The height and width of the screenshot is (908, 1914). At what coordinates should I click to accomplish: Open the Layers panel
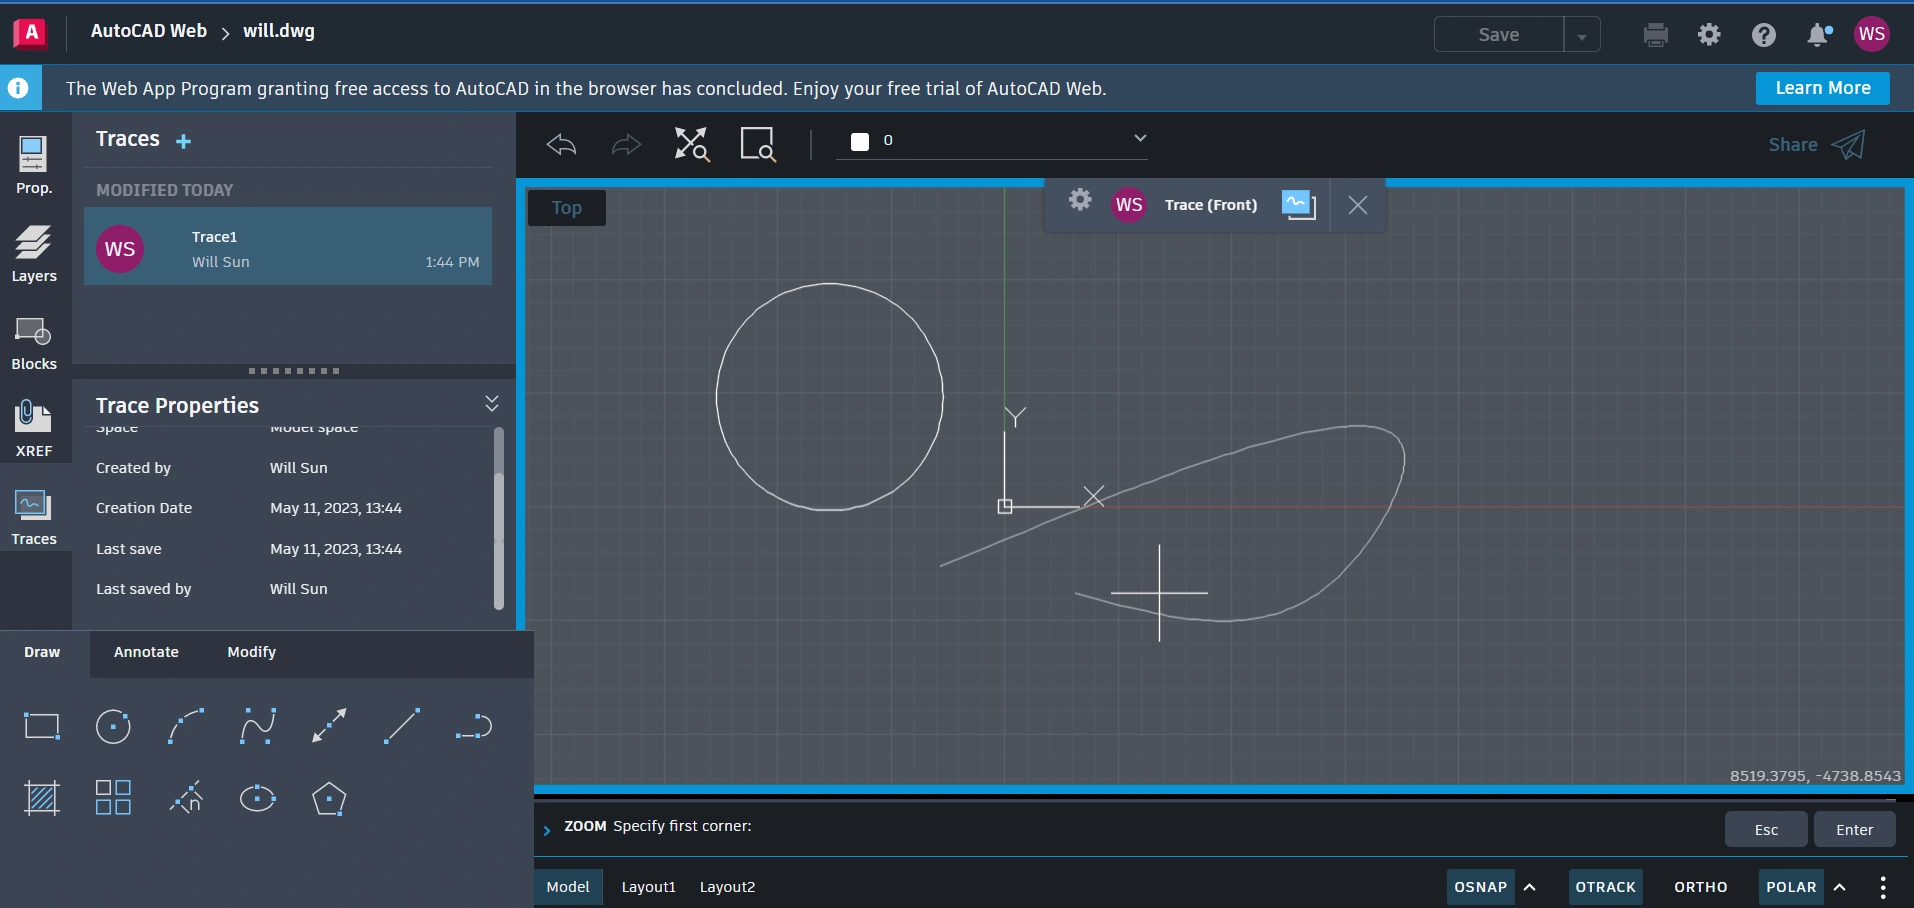pyautogui.click(x=34, y=254)
